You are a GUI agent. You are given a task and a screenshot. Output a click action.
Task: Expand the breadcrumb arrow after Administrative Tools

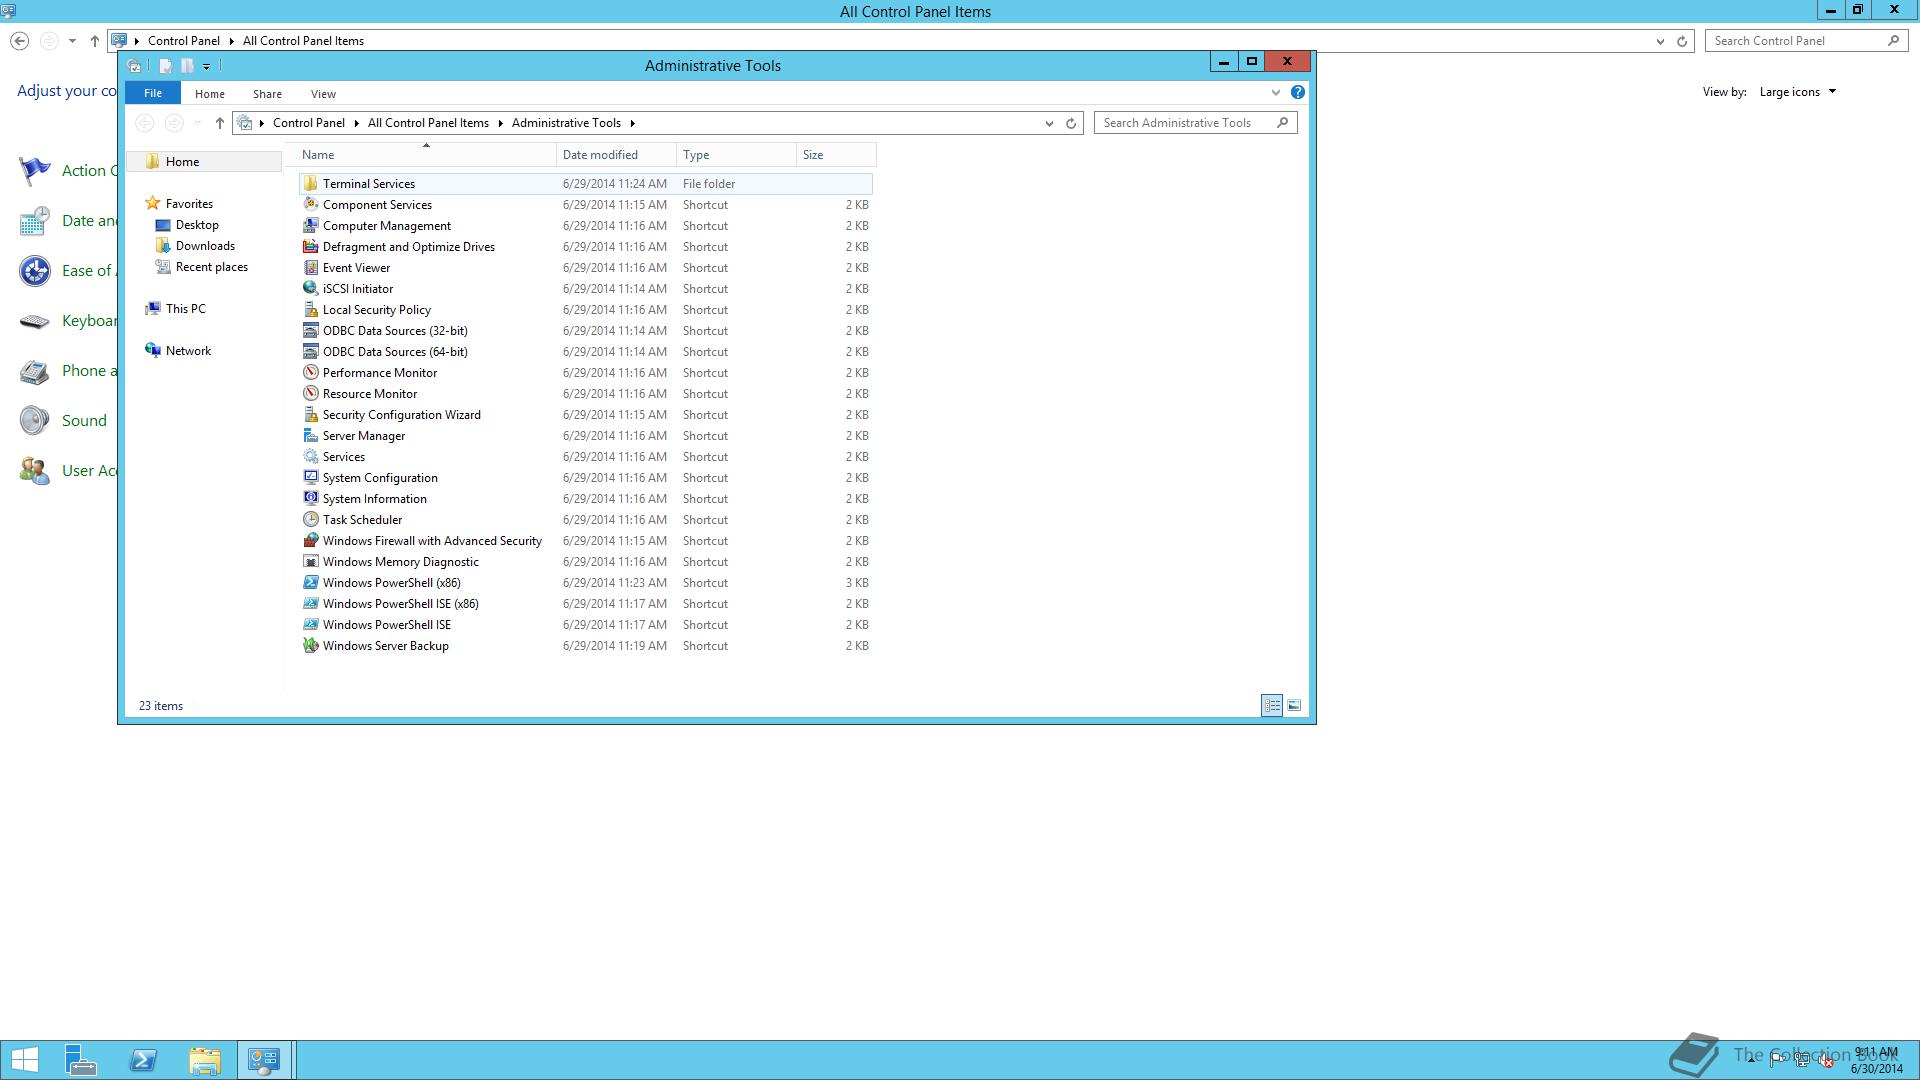[x=632, y=123]
